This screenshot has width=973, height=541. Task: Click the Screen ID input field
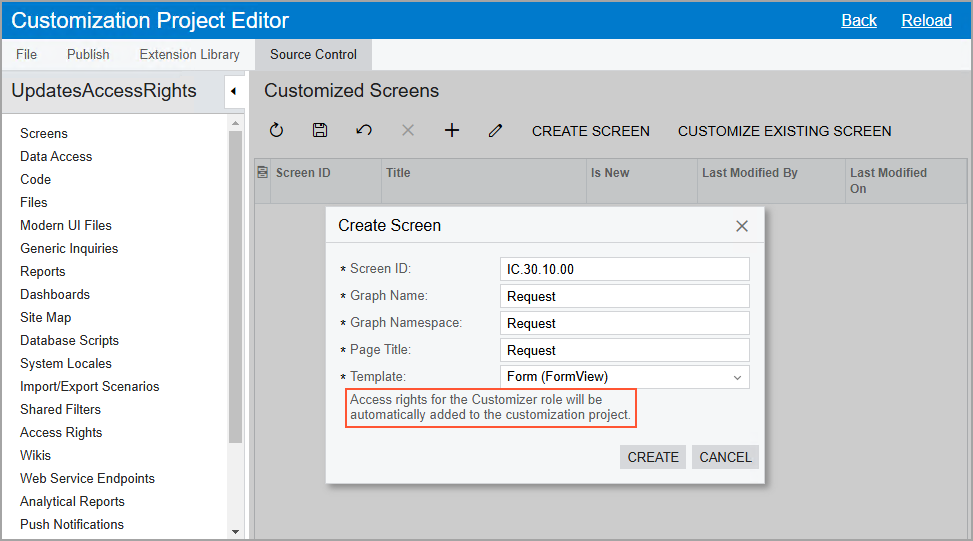click(x=624, y=269)
